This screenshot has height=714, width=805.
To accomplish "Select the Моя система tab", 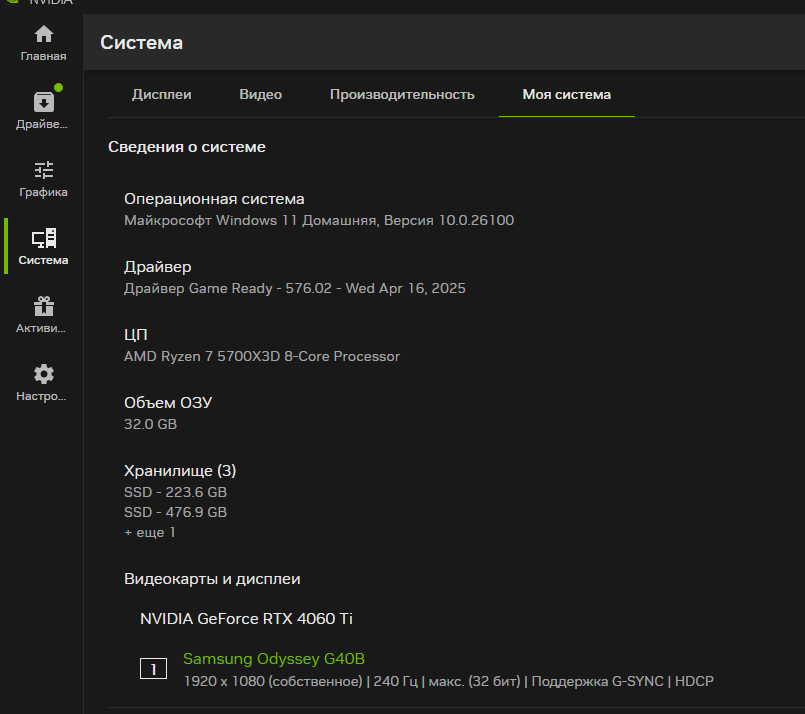I will (x=567, y=94).
